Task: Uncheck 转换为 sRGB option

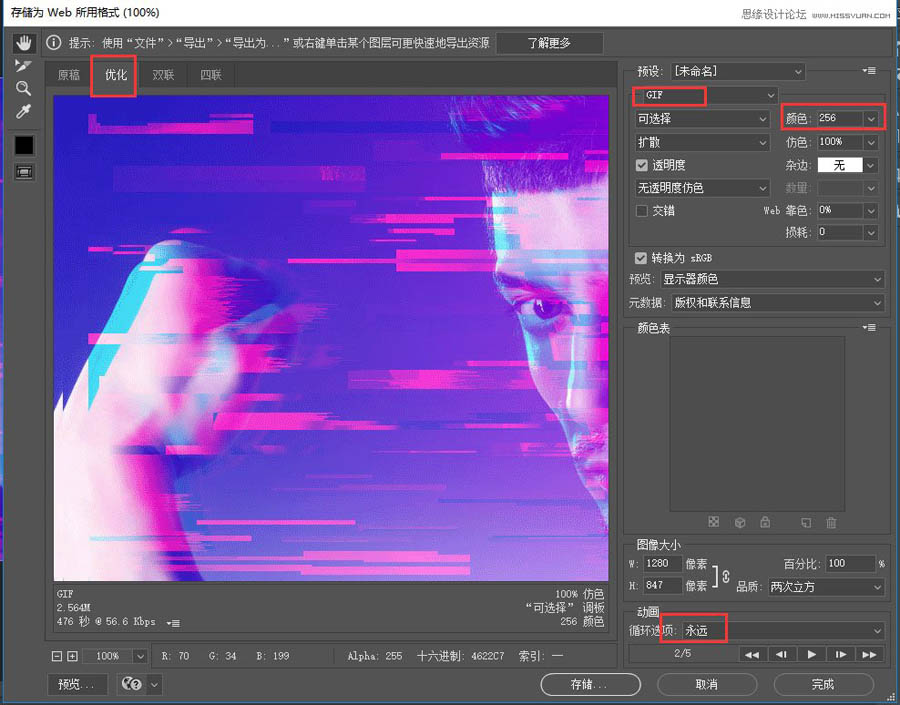Action: point(640,257)
